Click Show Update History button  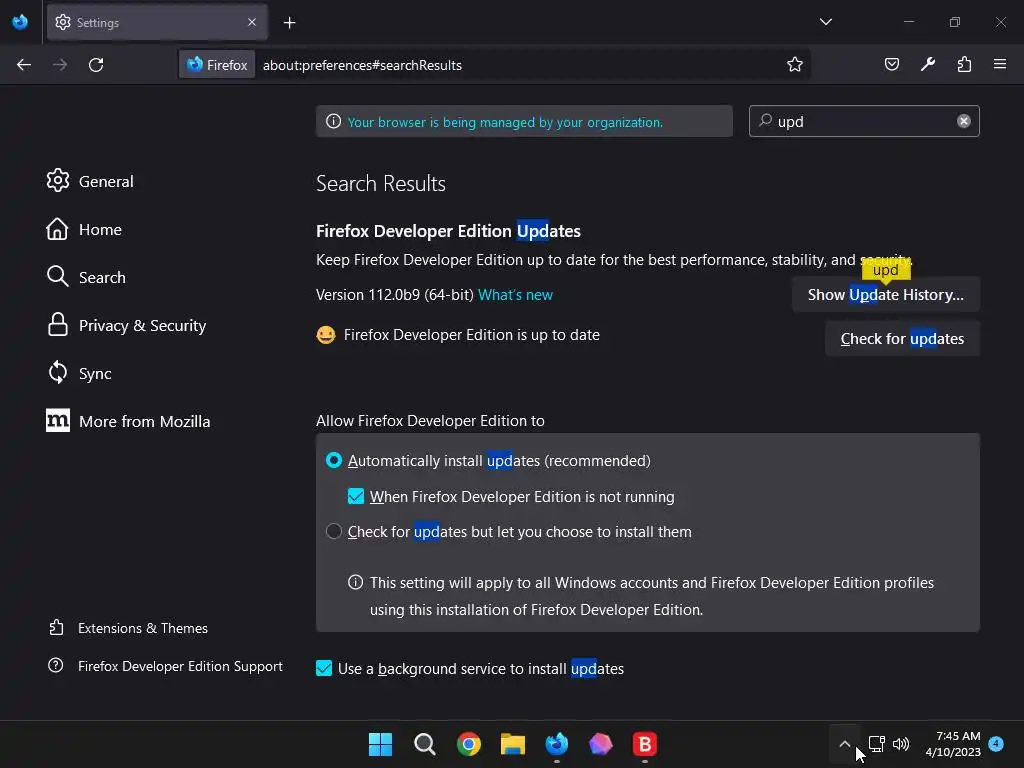[886, 295]
